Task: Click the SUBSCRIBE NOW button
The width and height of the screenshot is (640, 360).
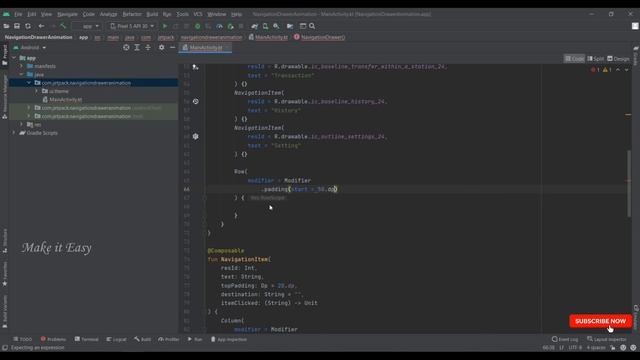Action: tap(600, 321)
